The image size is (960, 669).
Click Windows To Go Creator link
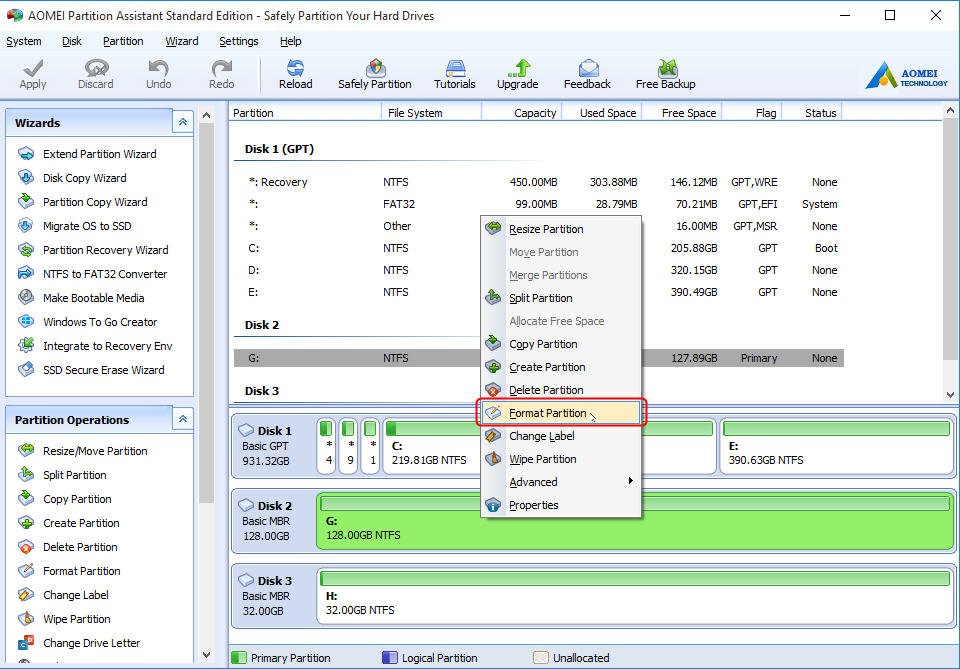click(100, 322)
